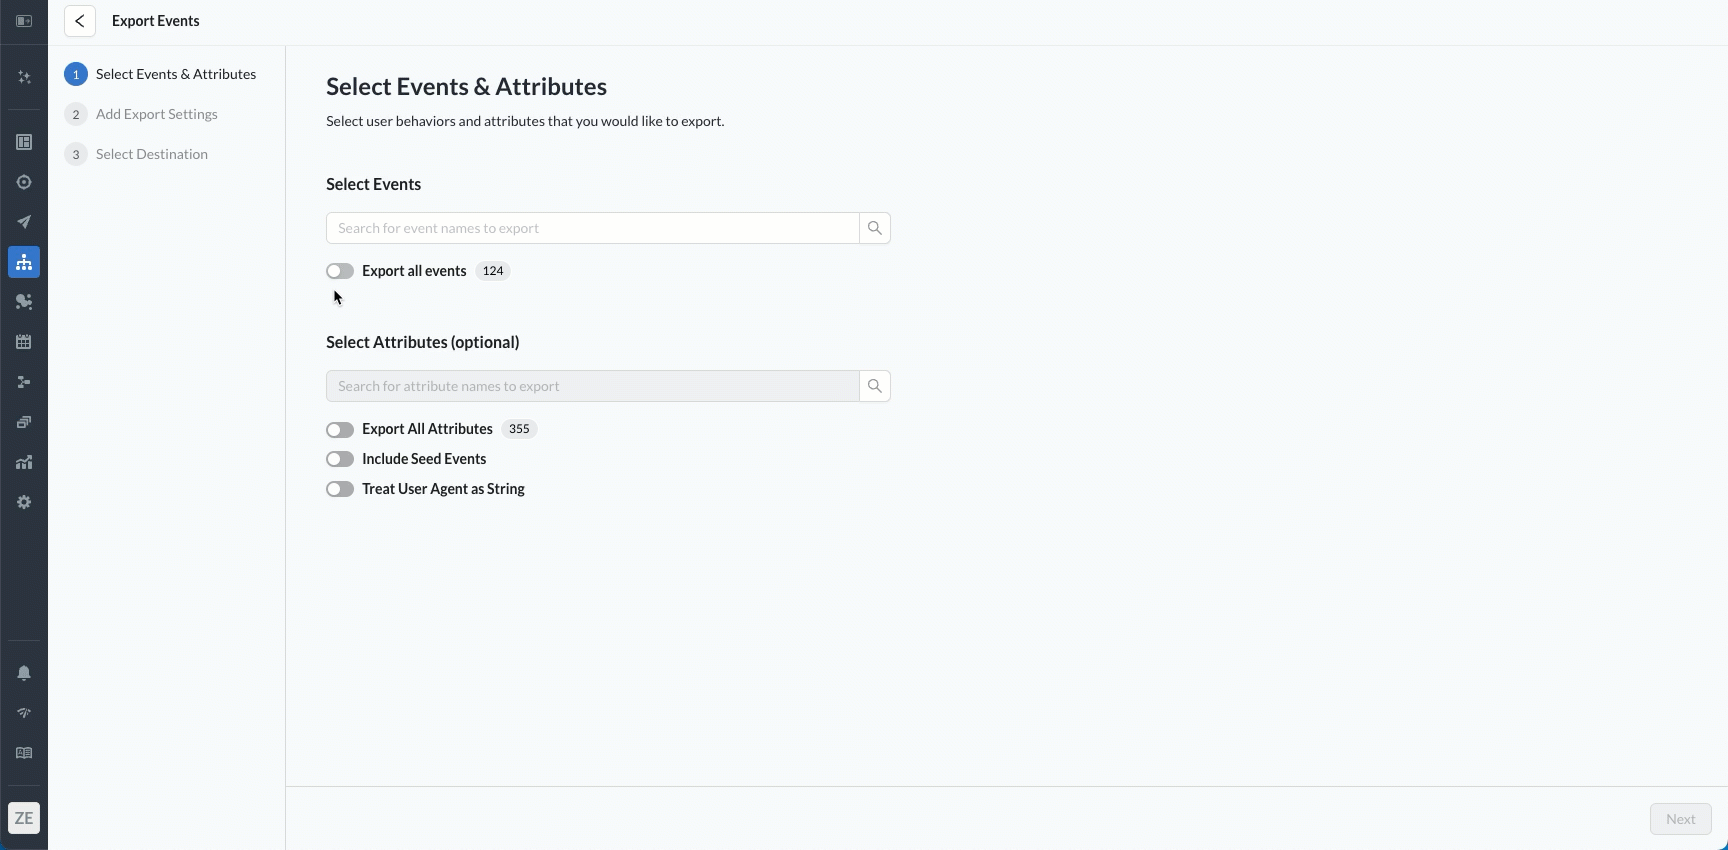This screenshot has width=1728, height=850.
Task: Select the highlighted hierarchy icon in sidebar
Action: click(24, 262)
